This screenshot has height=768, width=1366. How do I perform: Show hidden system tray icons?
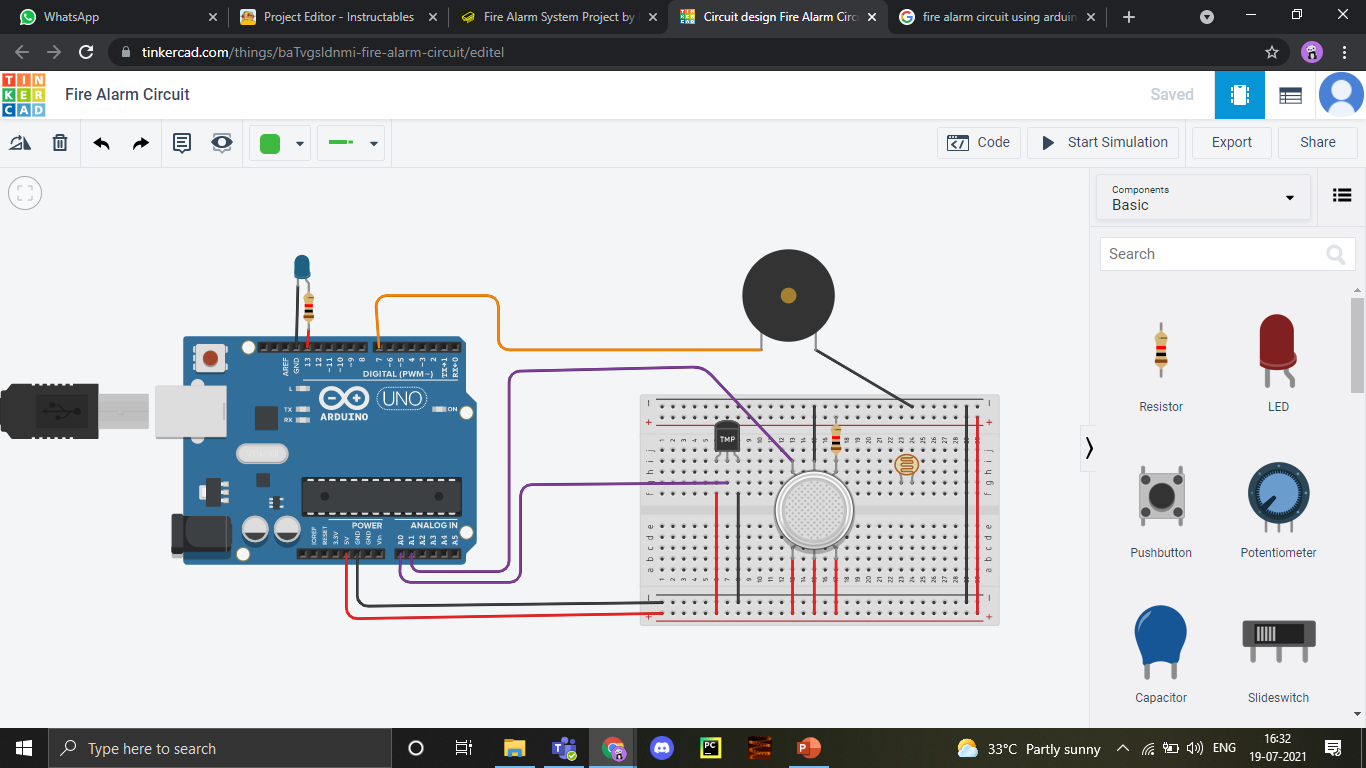tap(1122, 748)
